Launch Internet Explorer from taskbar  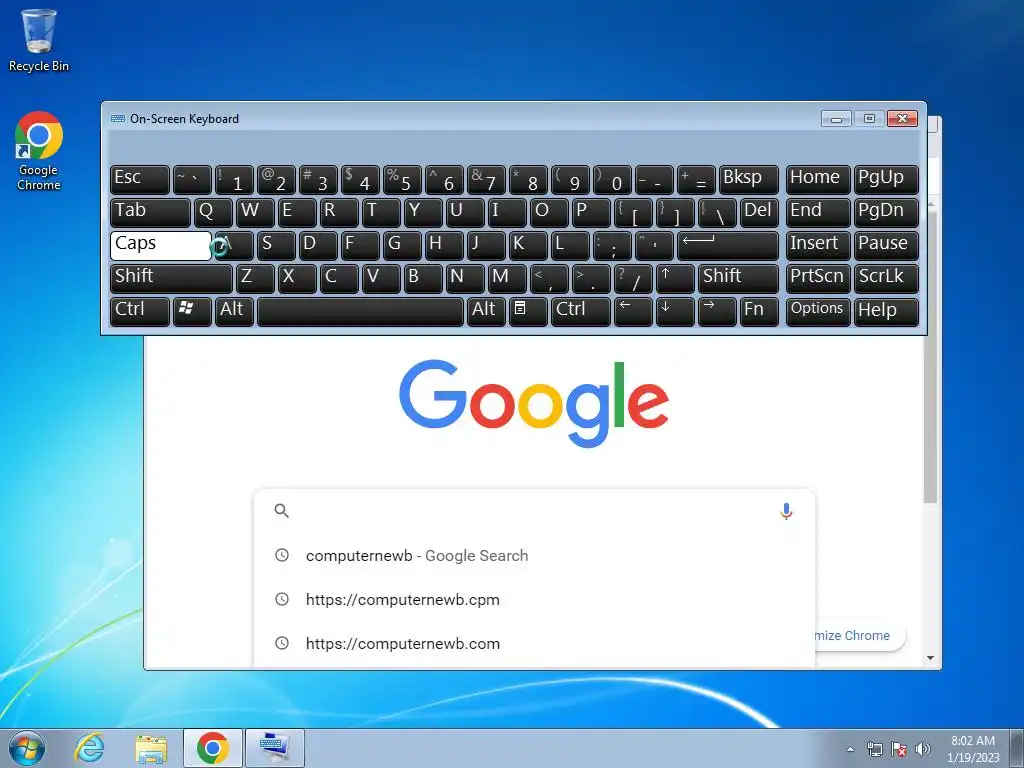(x=89, y=748)
